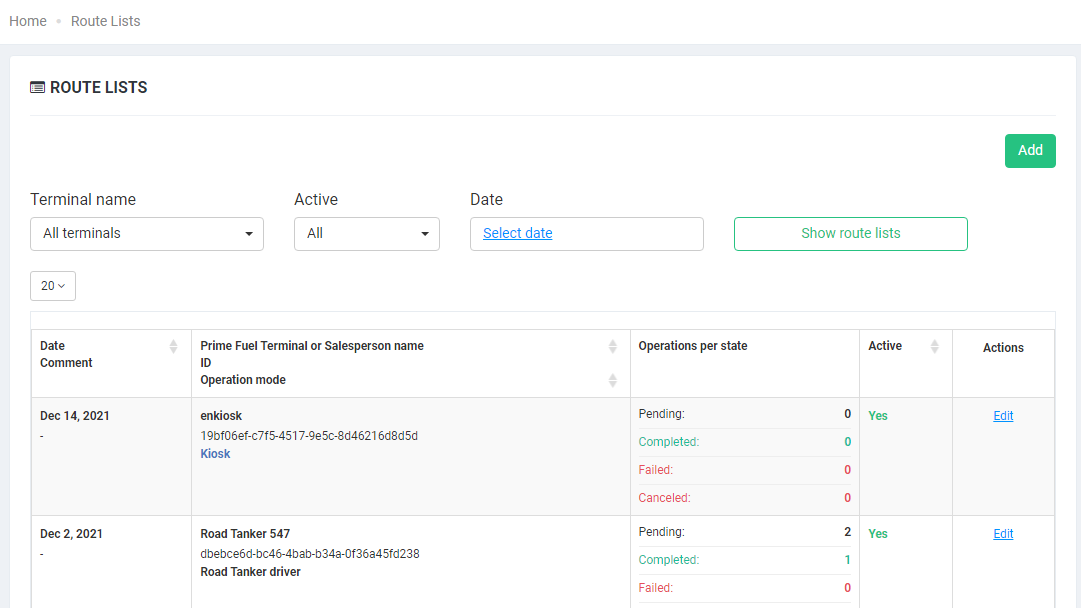Edit the Road Tanker 547 route list
This screenshot has height=608, width=1081.
pos(1003,534)
